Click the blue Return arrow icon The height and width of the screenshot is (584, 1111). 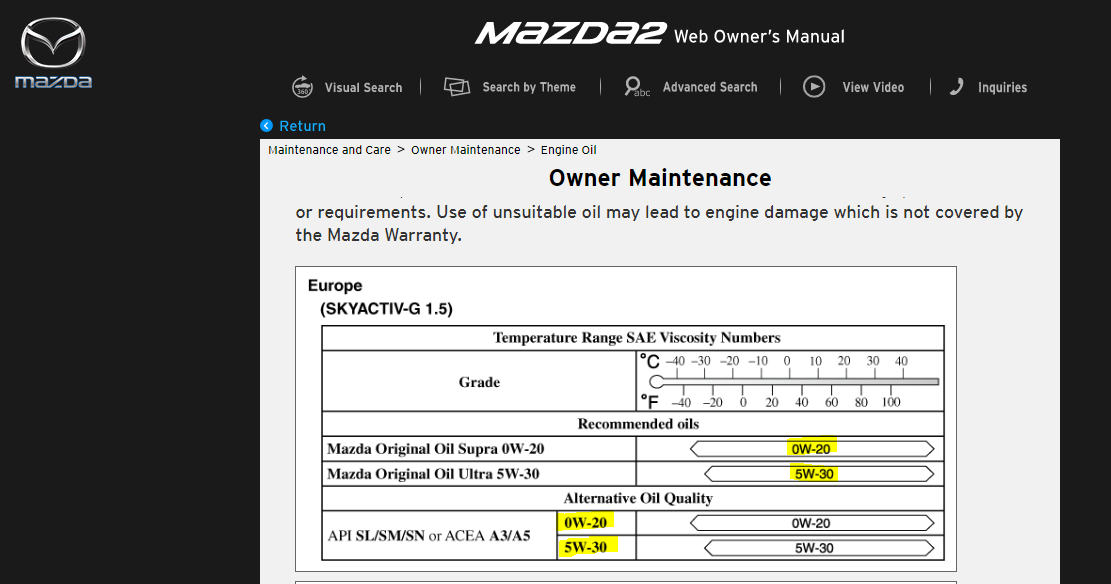266,126
